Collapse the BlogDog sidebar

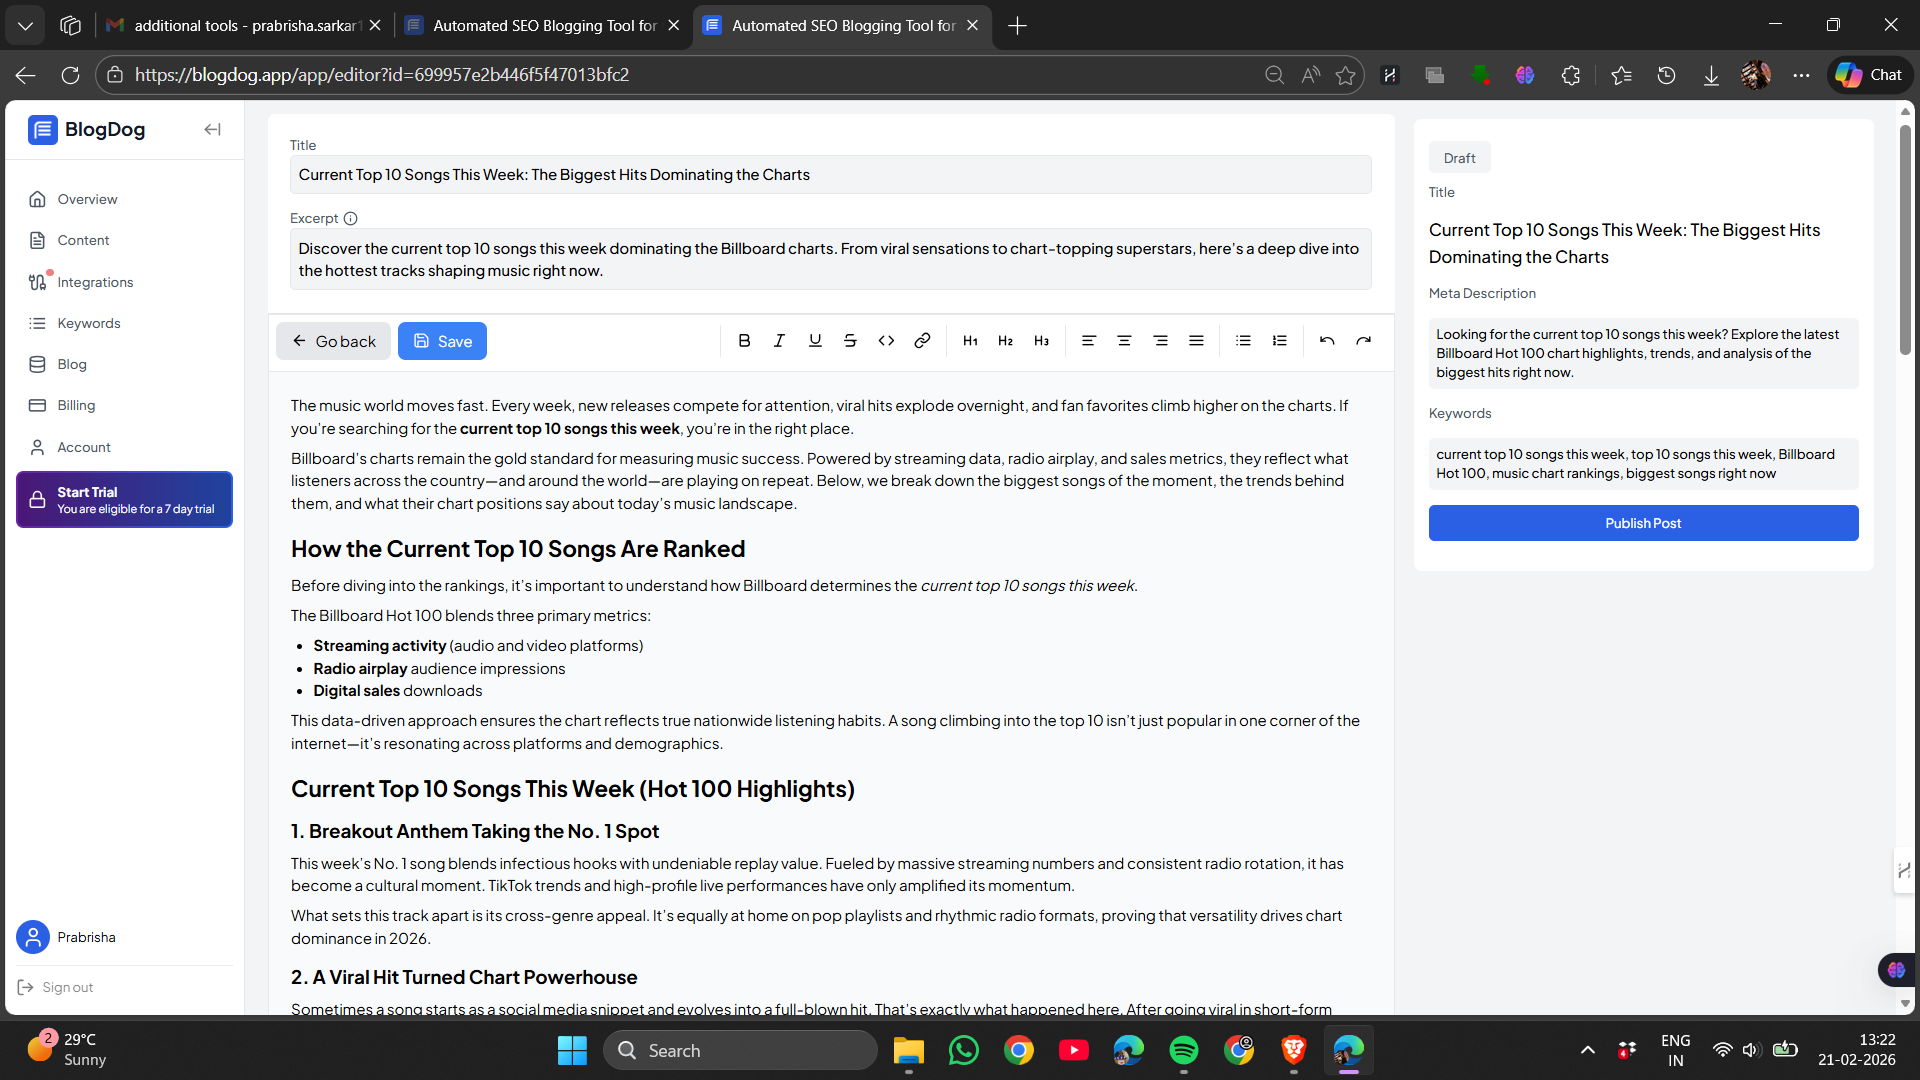[x=212, y=129]
